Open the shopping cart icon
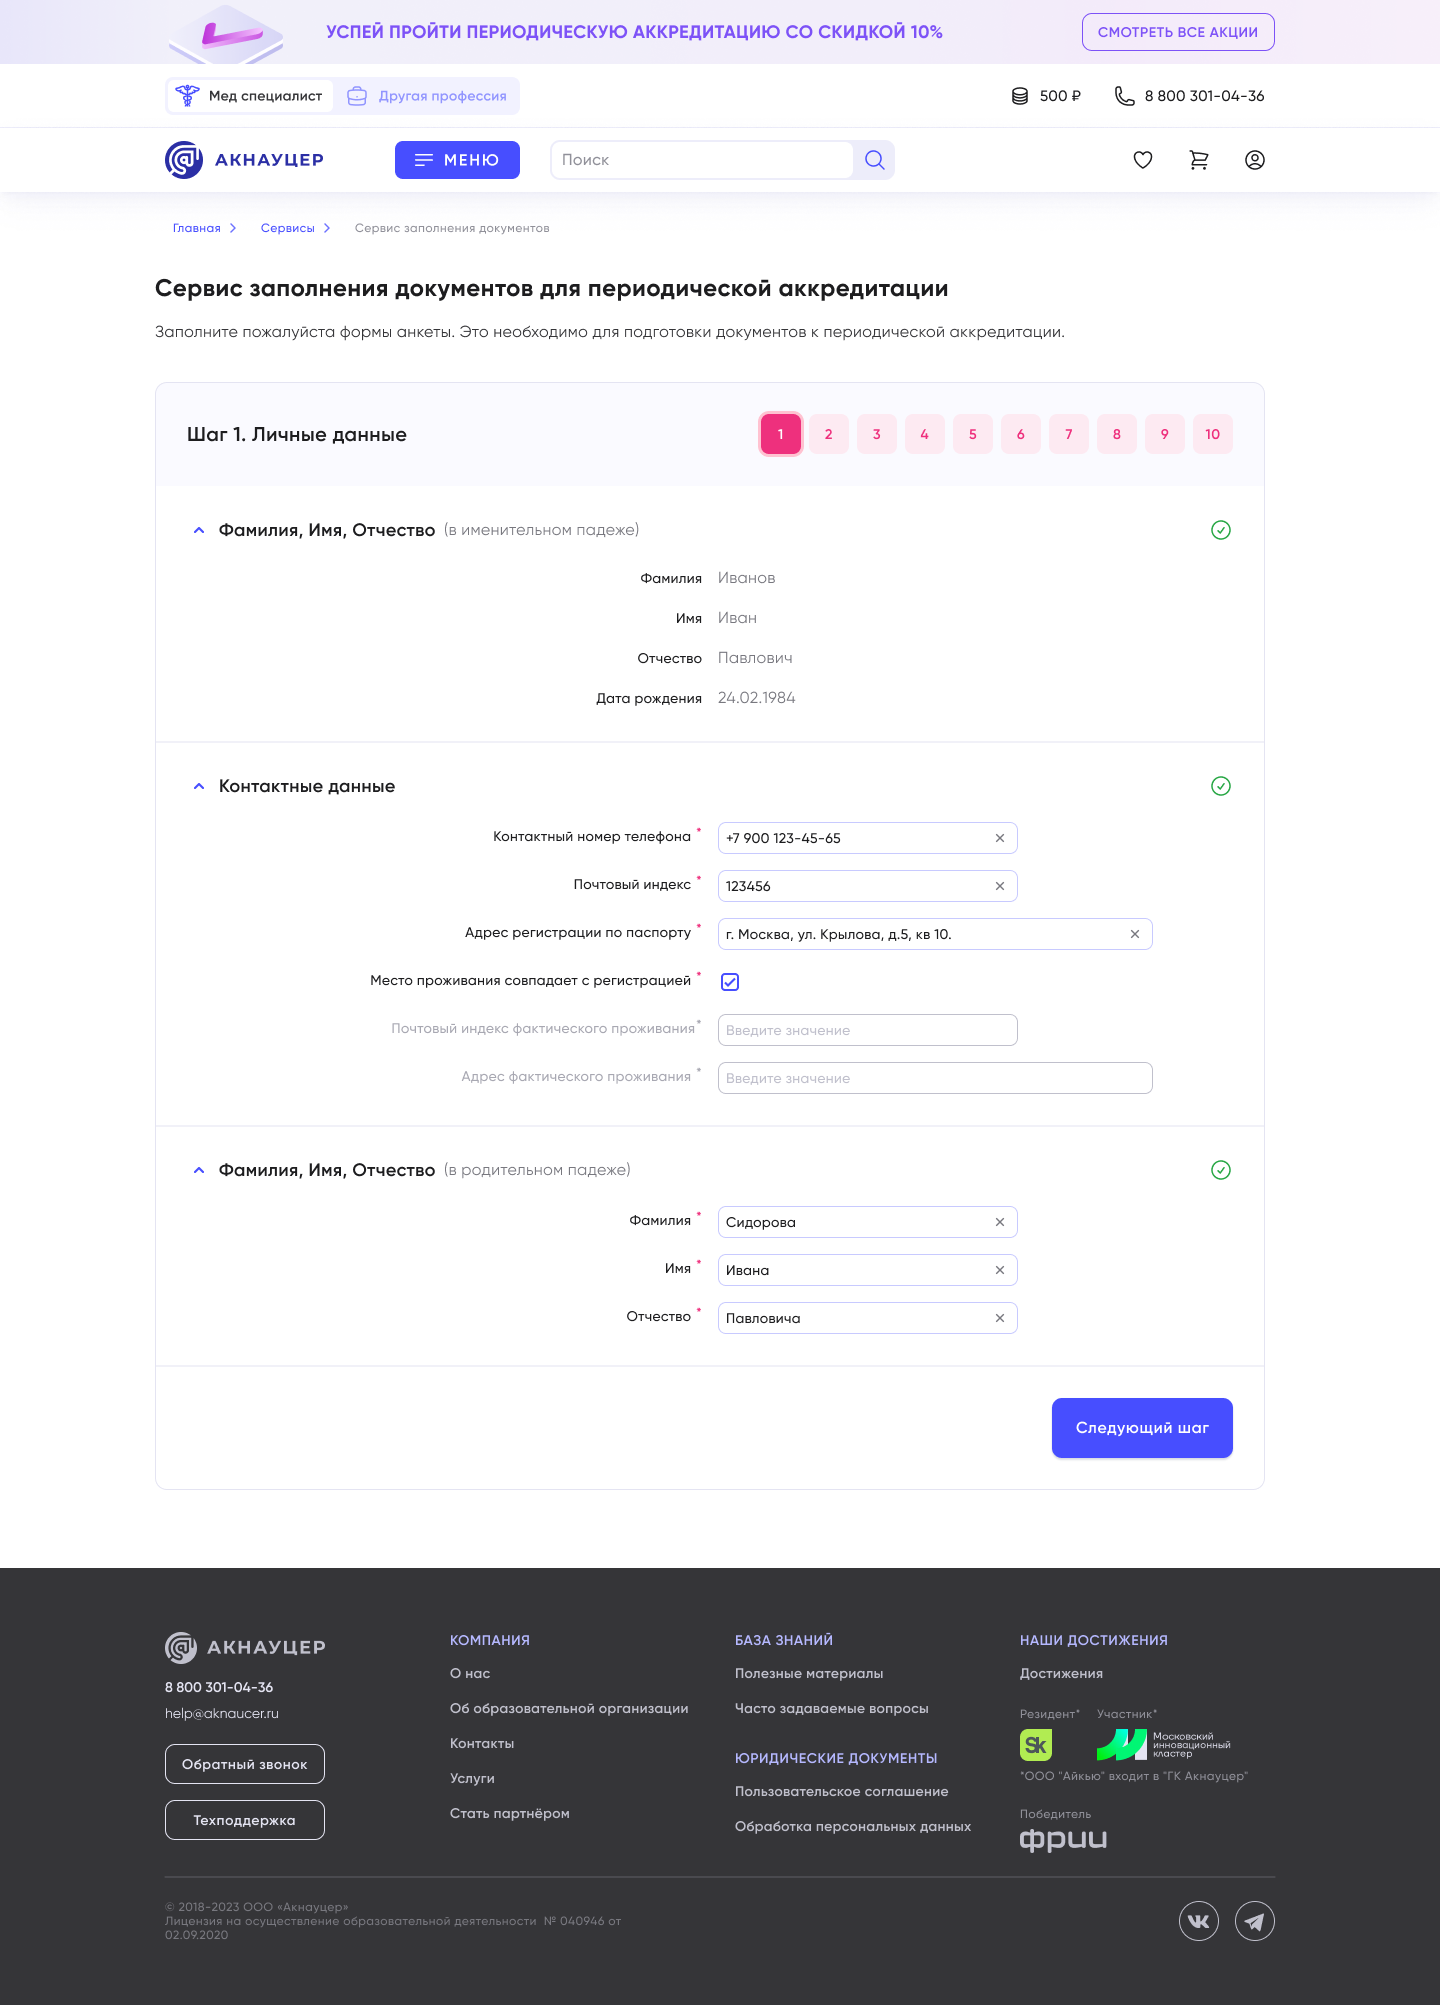 tap(1198, 160)
